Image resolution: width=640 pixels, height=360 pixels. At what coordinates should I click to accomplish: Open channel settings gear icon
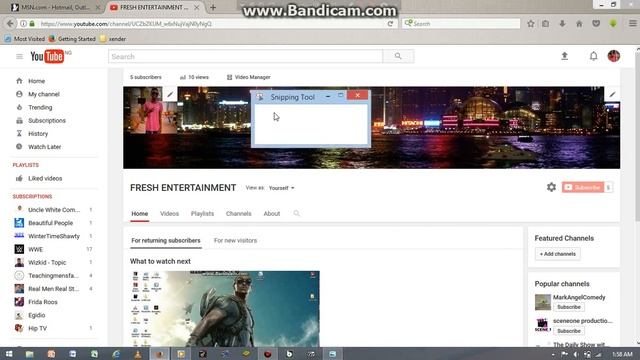551,187
